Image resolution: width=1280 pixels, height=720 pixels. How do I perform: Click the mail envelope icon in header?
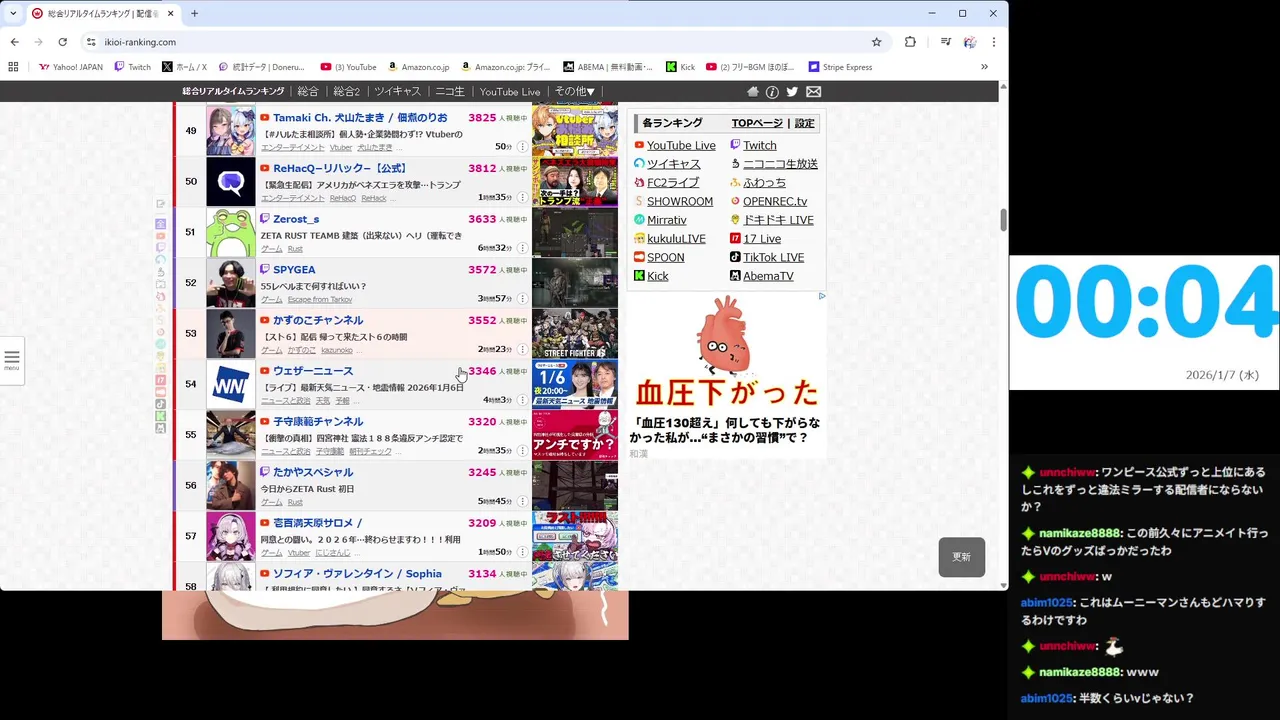tap(813, 91)
